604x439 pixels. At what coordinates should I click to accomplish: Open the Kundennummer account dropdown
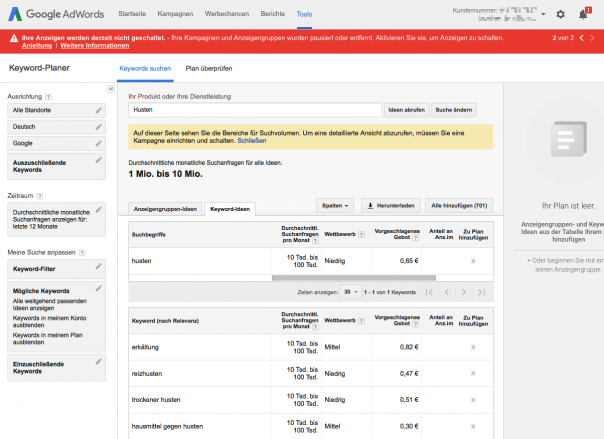[x=543, y=14]
